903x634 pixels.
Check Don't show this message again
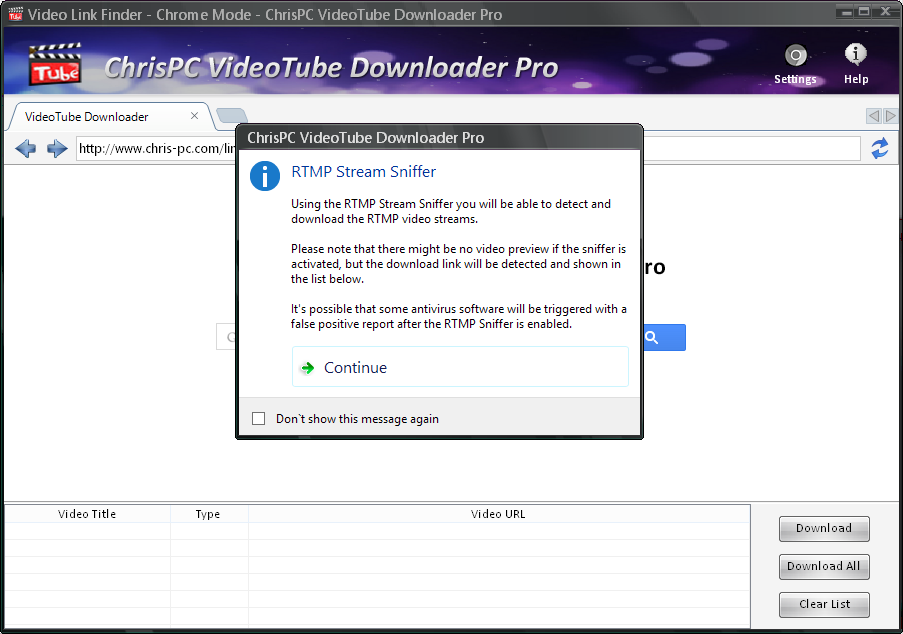pos(259,419)
